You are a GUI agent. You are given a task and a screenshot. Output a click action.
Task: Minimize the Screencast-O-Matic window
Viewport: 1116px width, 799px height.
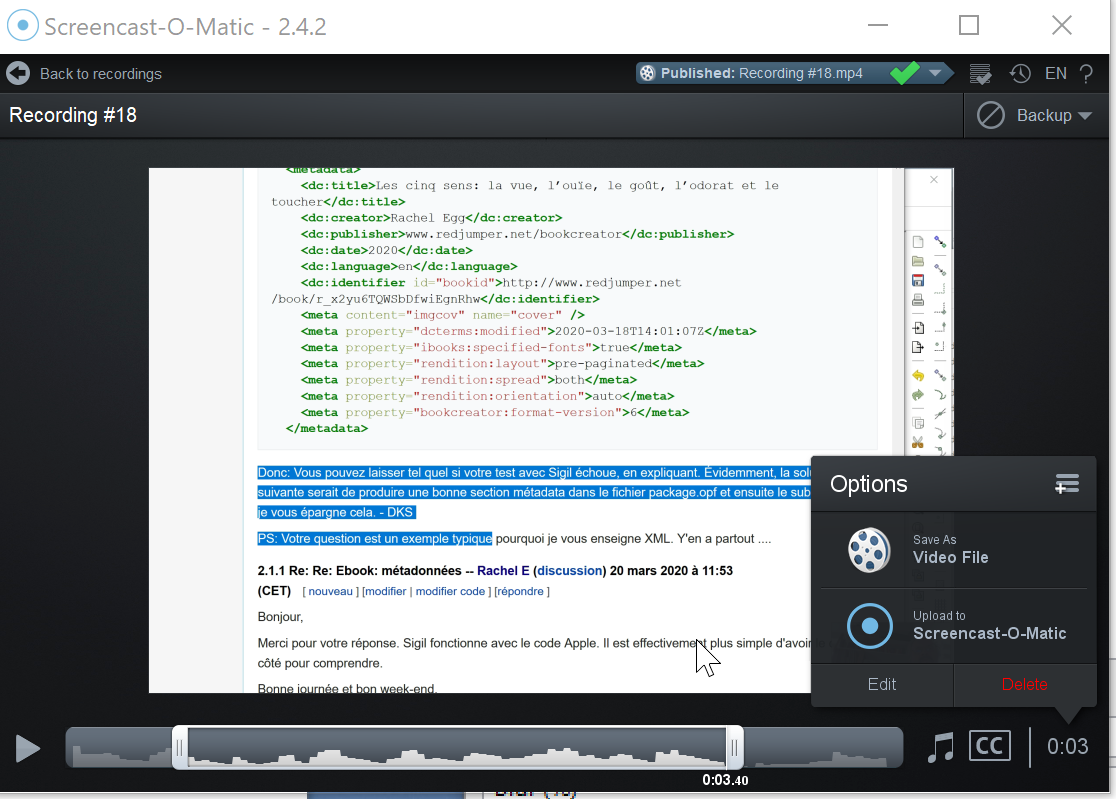[878, 26]
